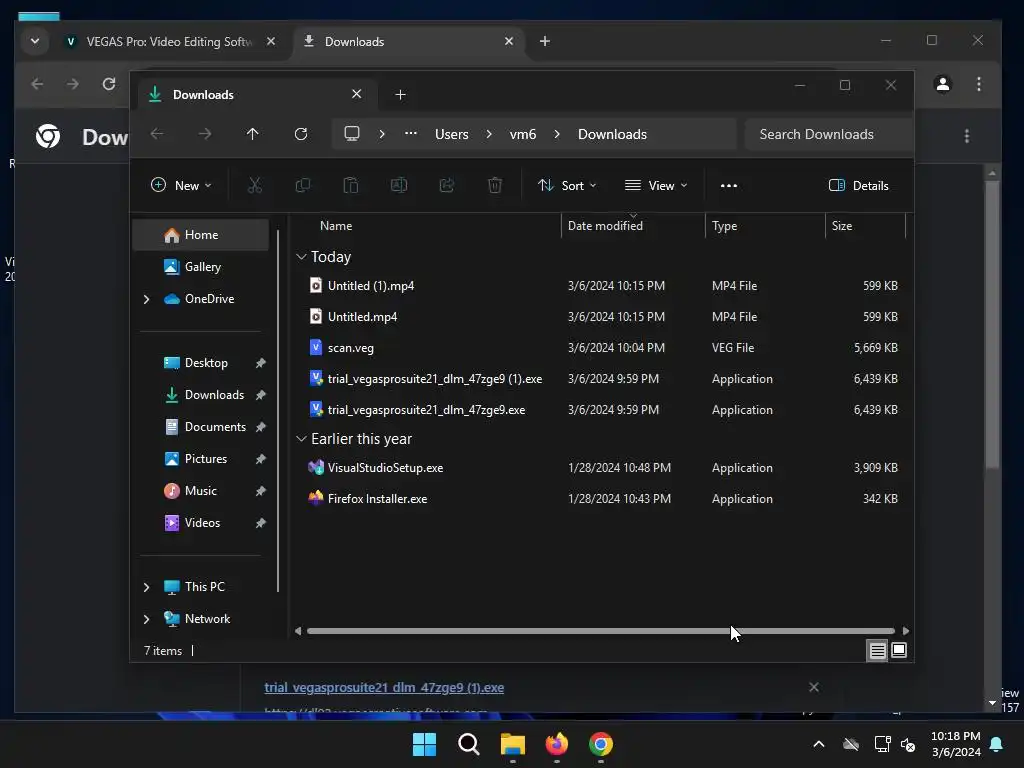Click Users in the address breadcrumb
The image size is (1024, 768).
point(452,134)
